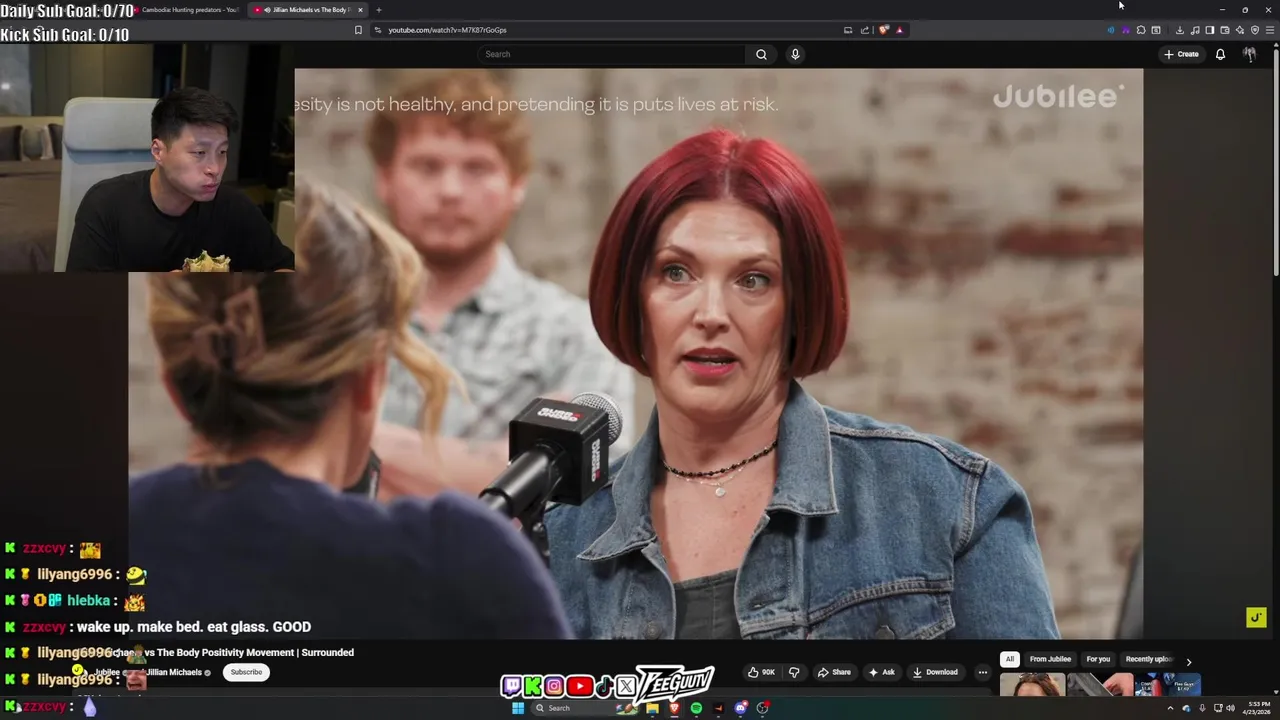Select the Recently uploaded filter chip
The height and width of the screenshot is (720, 1280).
[x=1148, y=659]
